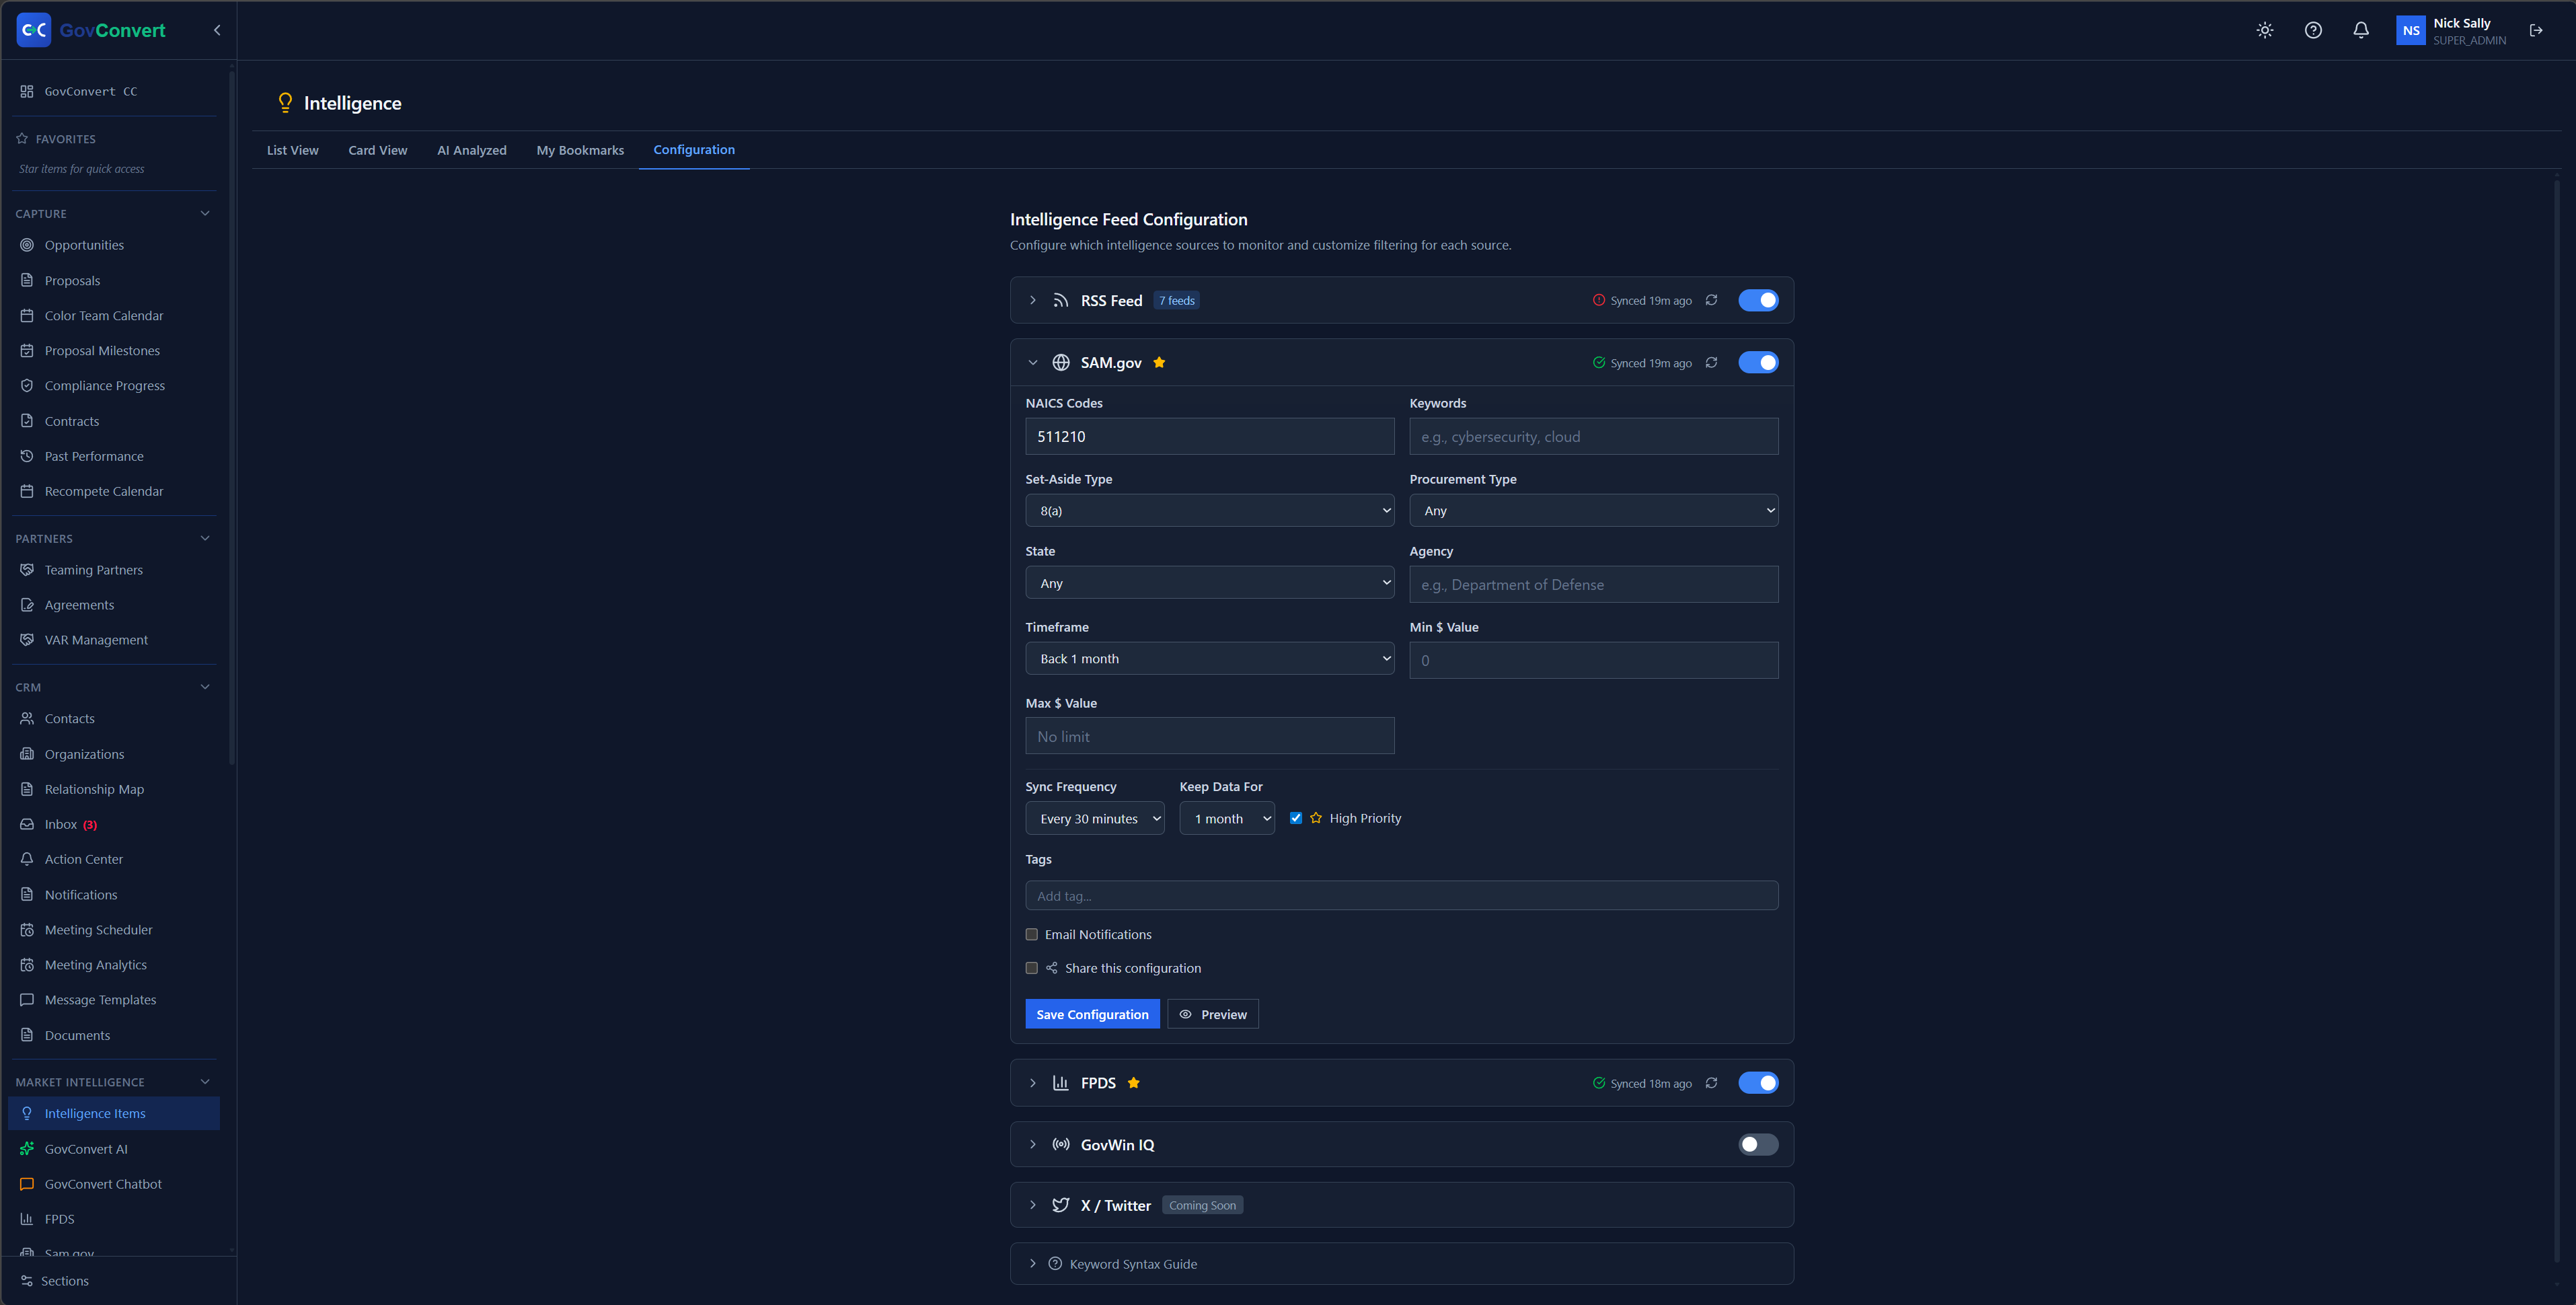This screenshot has width=2576, height=1305.
Task: Click the logout icon beside Nick Sally
Action: [x=2536, y=30]
